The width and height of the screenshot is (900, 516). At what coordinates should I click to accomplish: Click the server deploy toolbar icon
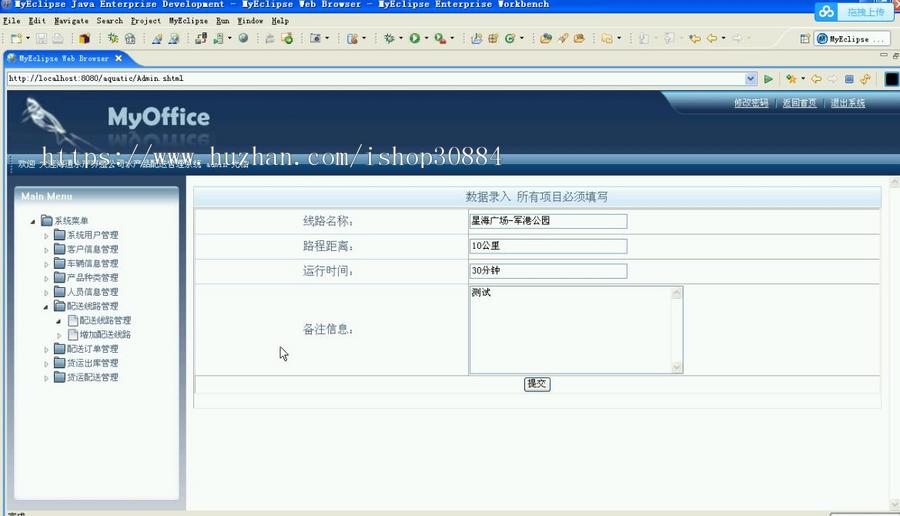pos(200,38)
